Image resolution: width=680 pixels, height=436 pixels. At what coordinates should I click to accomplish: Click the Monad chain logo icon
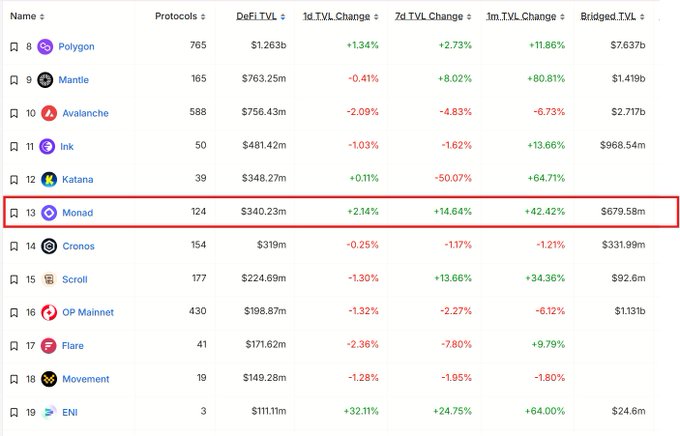click(48, 213)
